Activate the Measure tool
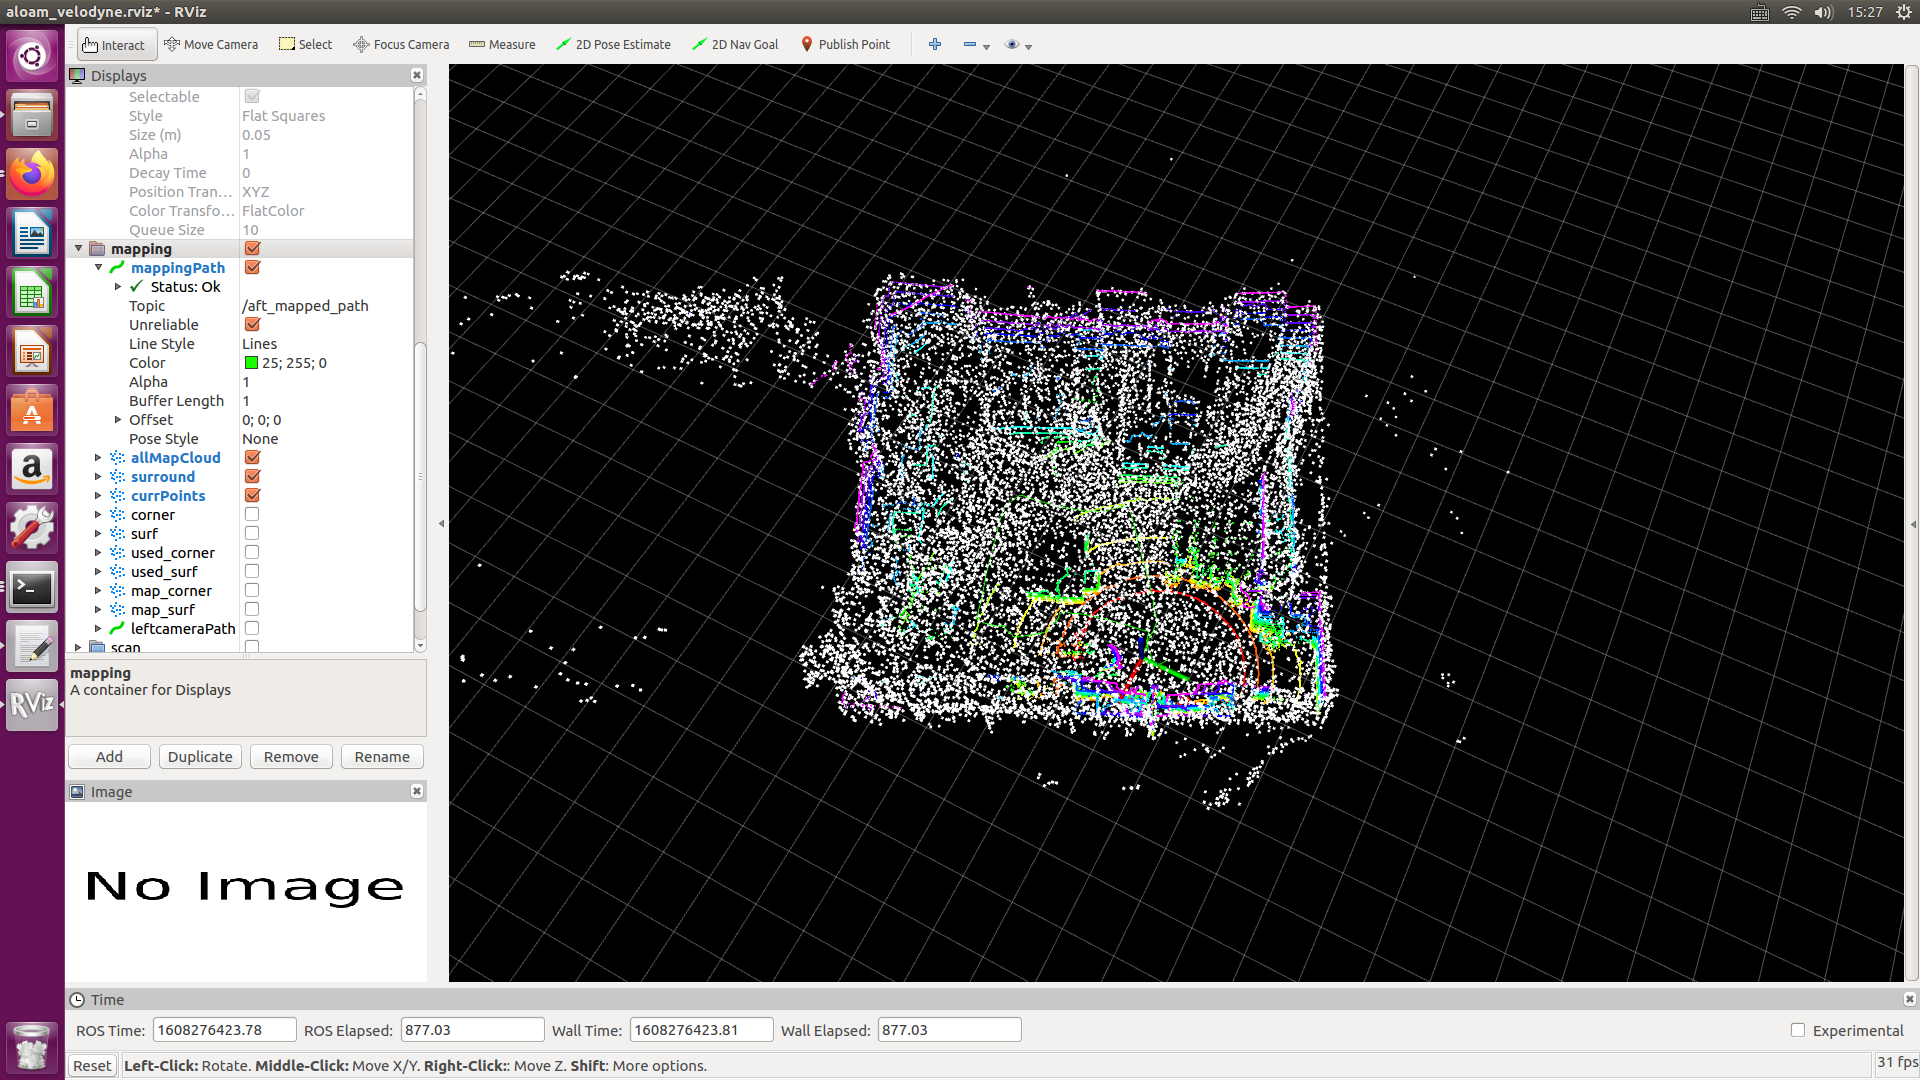The image size is (1920, 1080). [x=502, y=44]
